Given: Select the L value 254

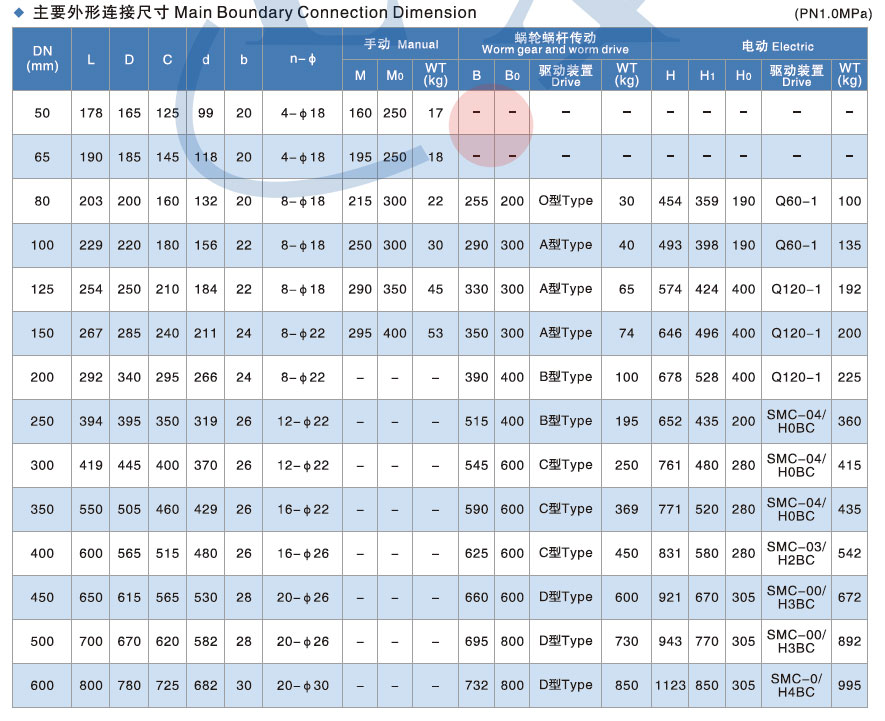Looking at the screenshot, I should [91, 289].
